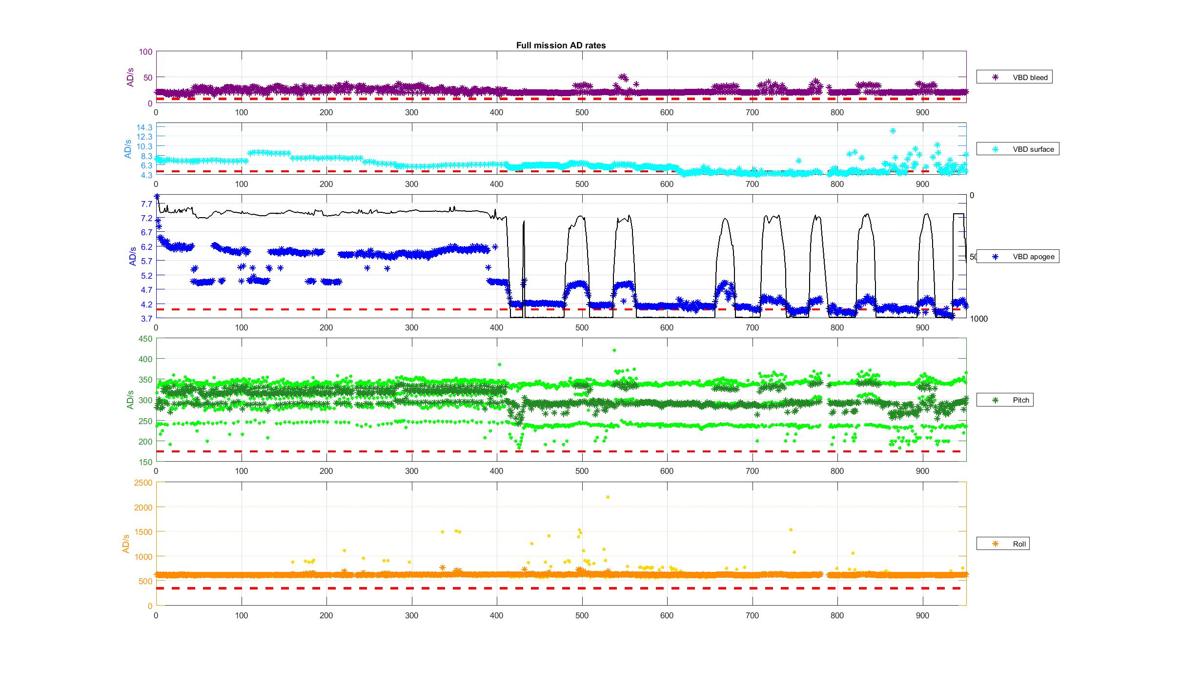Click the 250 tick on Pitch y-axis
The width and height of the screenshot is (1200, 681).
coord(146,421)
